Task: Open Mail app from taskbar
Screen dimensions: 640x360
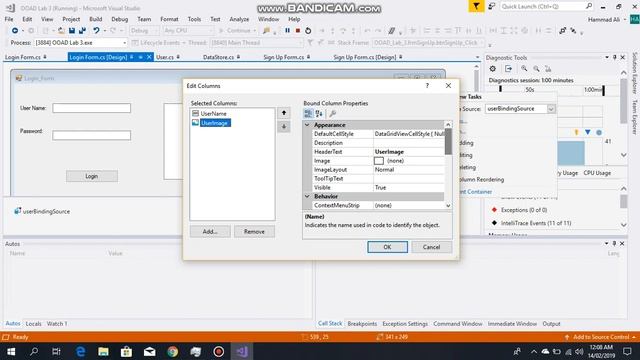Action: pyautogui.click(x=149, y=351)
